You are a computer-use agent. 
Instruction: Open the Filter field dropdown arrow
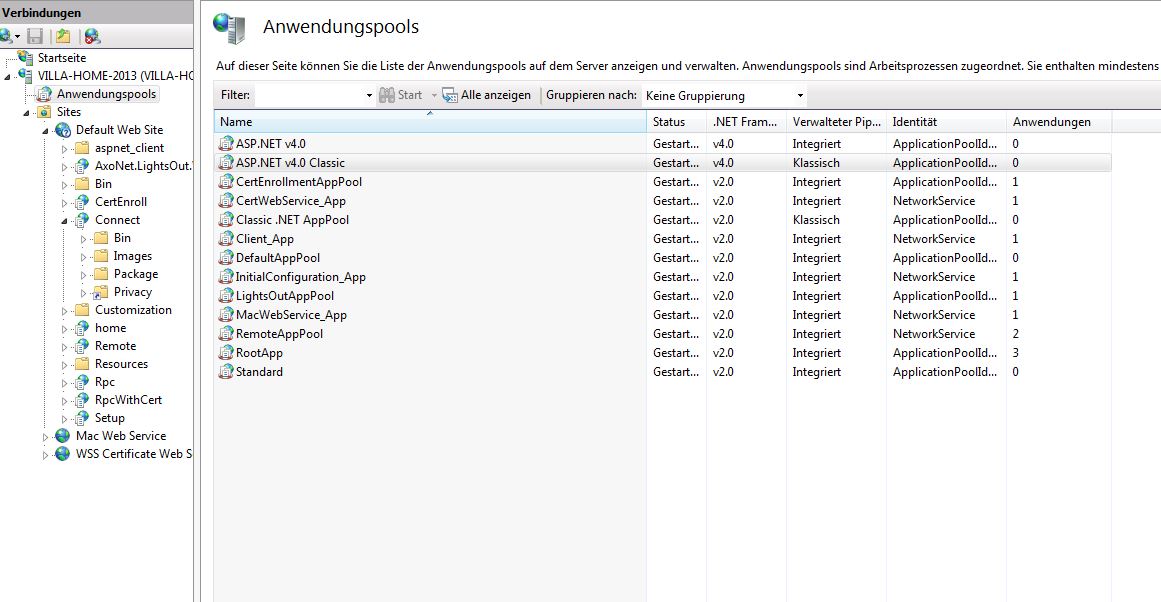[369, 96]
